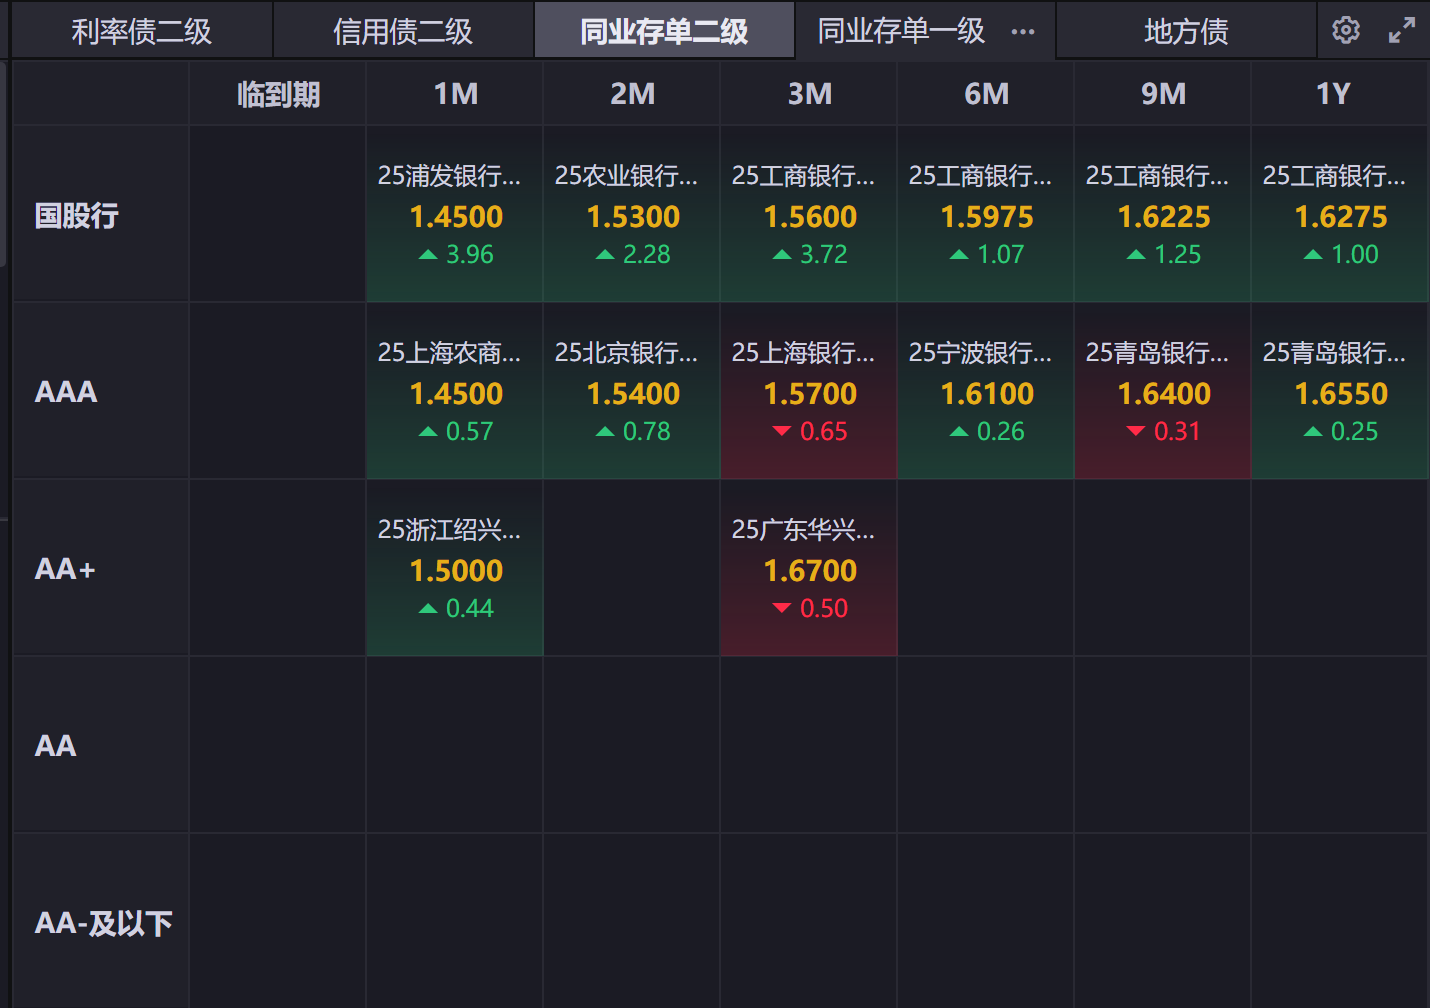The height and width of the screenshot is (1008, 1430).
Task: Click the 25宁波银行 6M quote cell
Action: 986,392
